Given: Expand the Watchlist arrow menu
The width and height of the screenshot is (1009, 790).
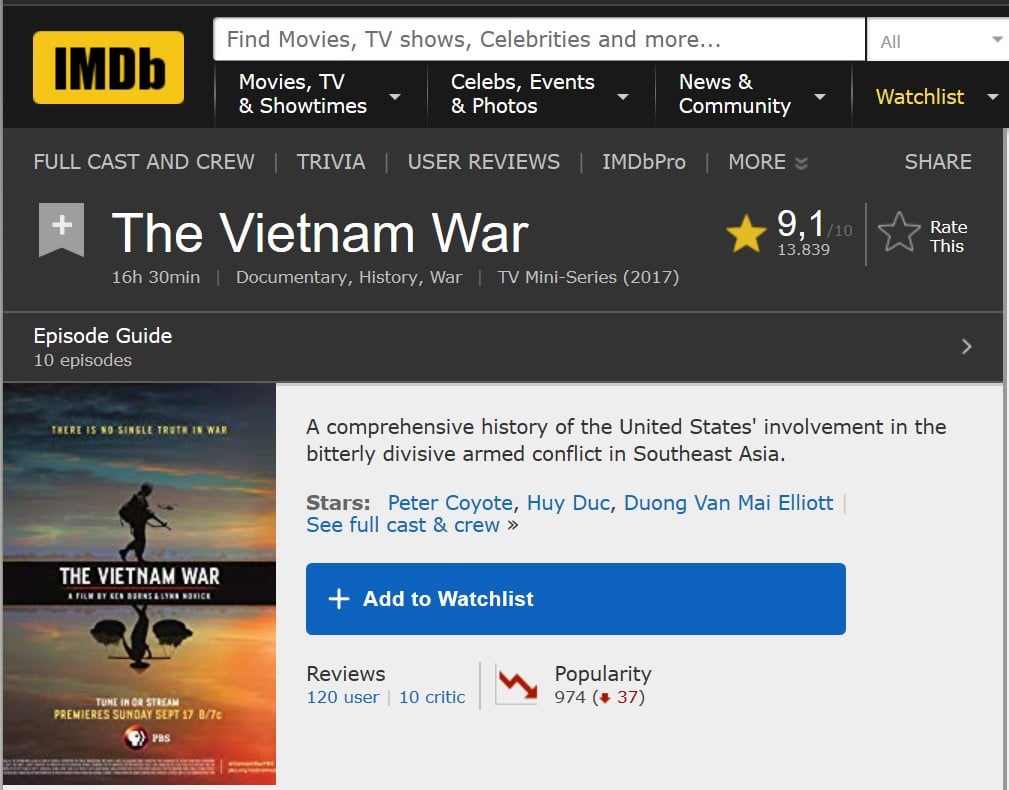Looking at the screenshot, I should coord(993,97).
